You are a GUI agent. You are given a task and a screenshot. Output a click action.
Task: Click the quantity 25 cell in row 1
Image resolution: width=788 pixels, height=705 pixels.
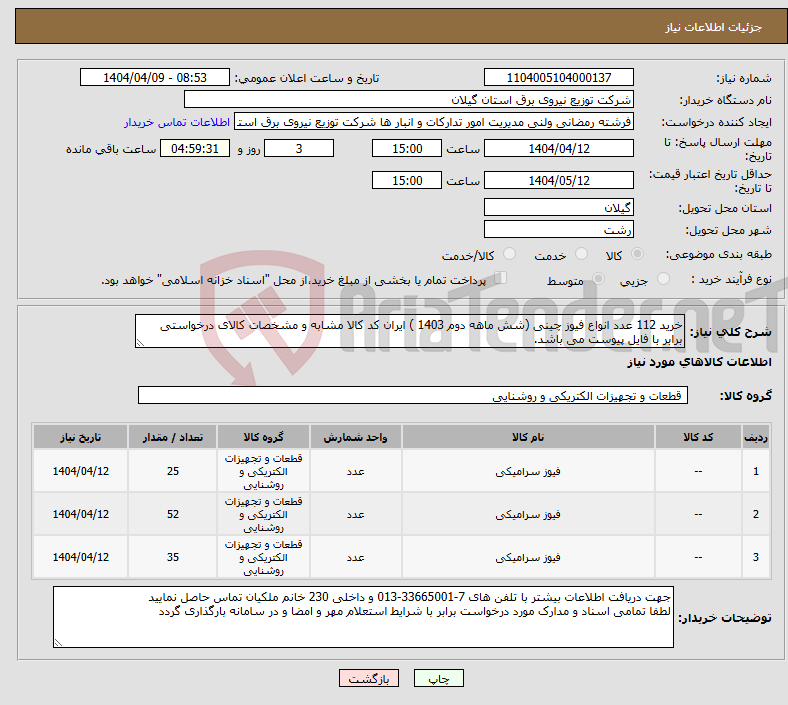click(x=172, y=471)
